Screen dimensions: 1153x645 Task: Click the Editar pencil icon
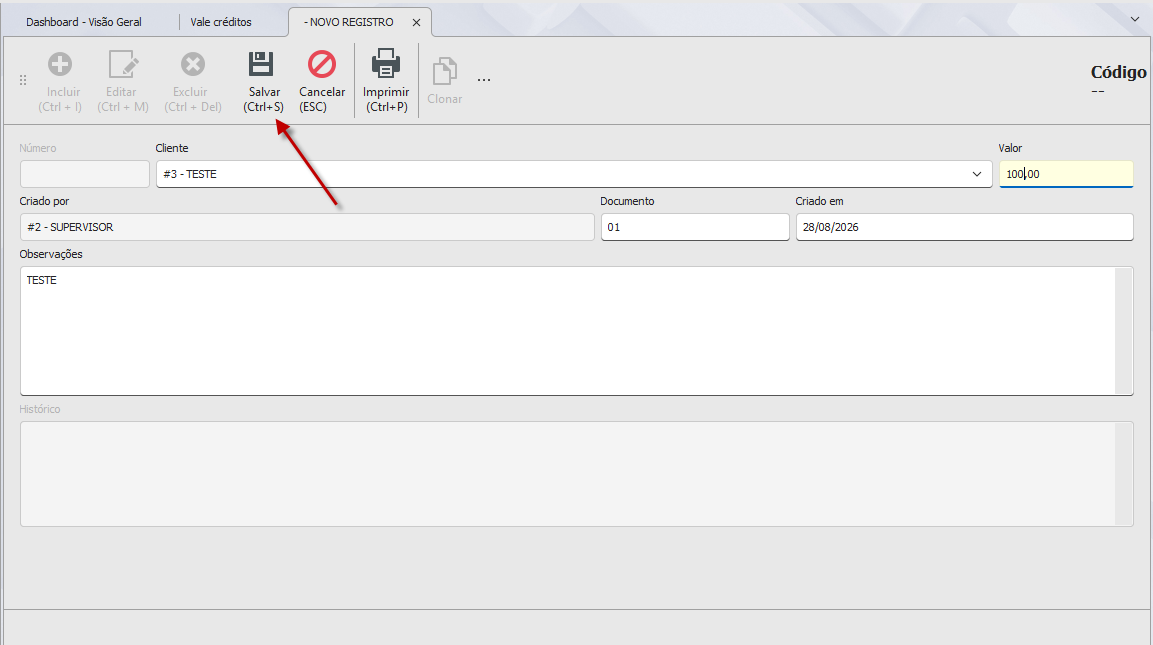[123, 64]
